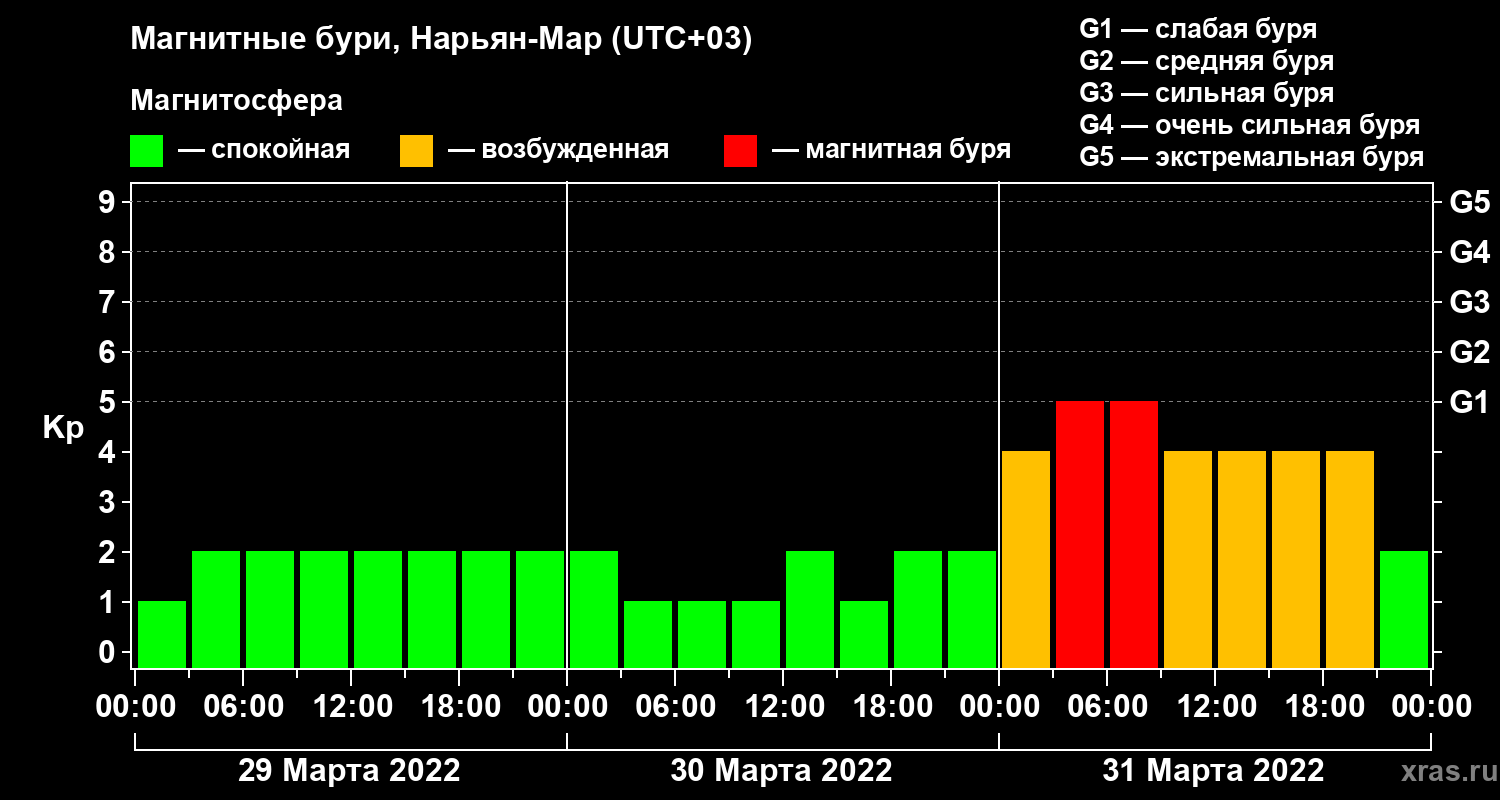
Task: Click the red 'магнитная буря' legend swatch
Action: (x=740, y=151)
